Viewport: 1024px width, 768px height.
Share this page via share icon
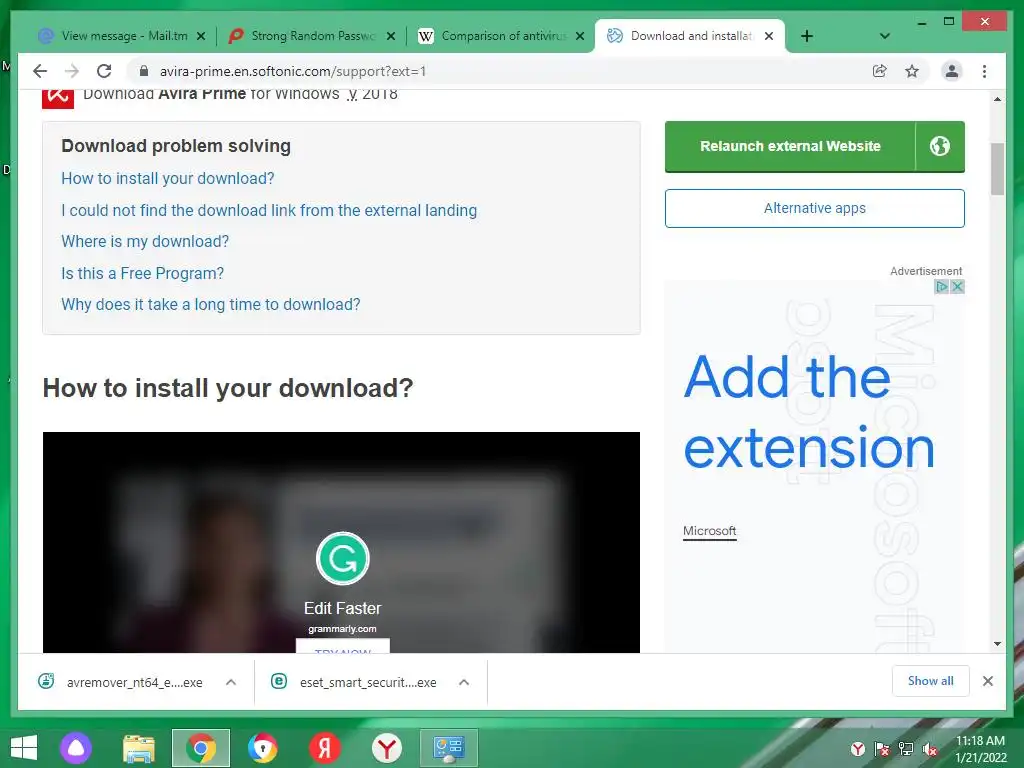880,71
